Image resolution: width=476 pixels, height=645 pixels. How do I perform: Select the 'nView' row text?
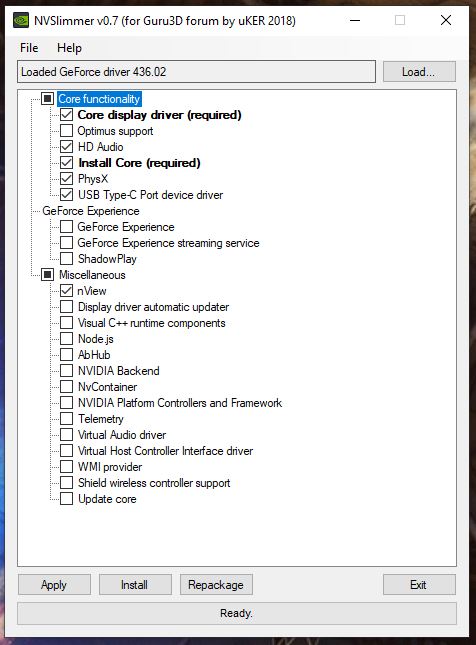pos(92,291)
